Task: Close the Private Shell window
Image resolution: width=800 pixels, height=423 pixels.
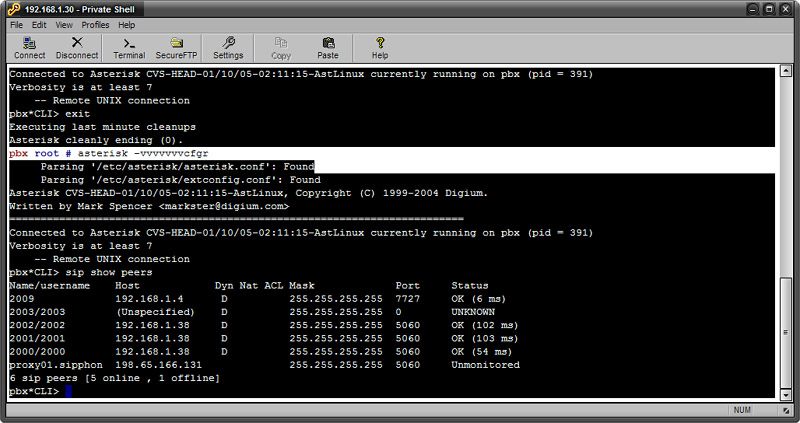Action: [786, 9]
